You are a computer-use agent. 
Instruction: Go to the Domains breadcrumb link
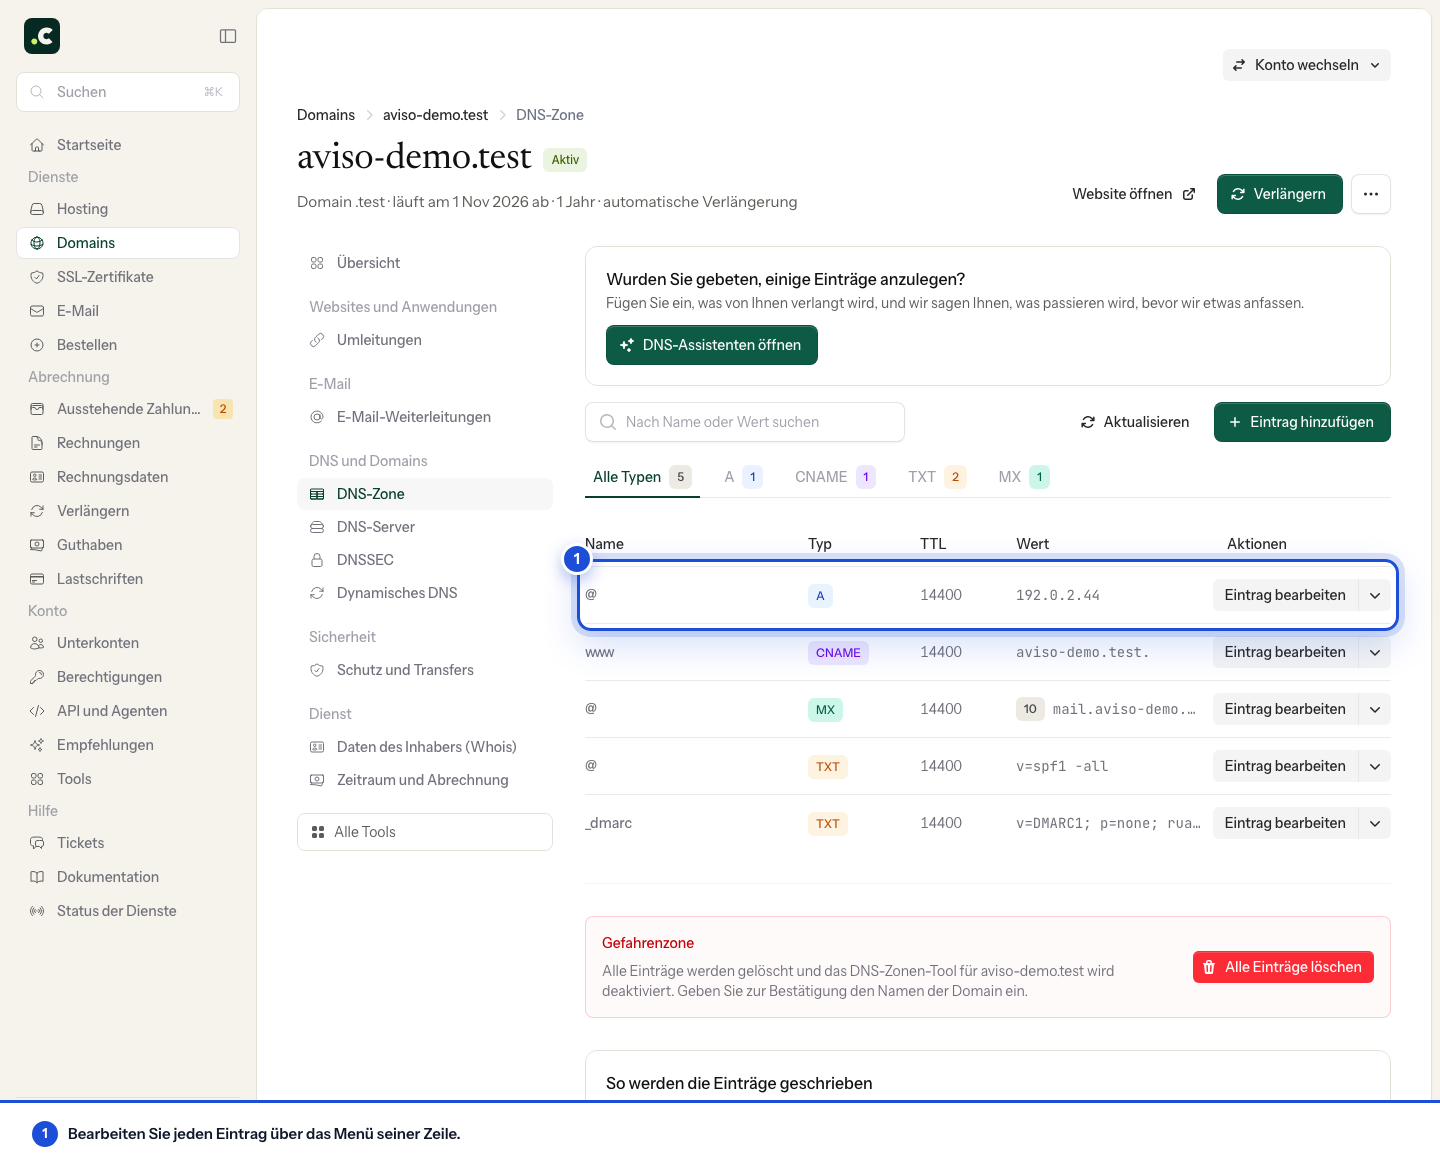pos(326,115)
